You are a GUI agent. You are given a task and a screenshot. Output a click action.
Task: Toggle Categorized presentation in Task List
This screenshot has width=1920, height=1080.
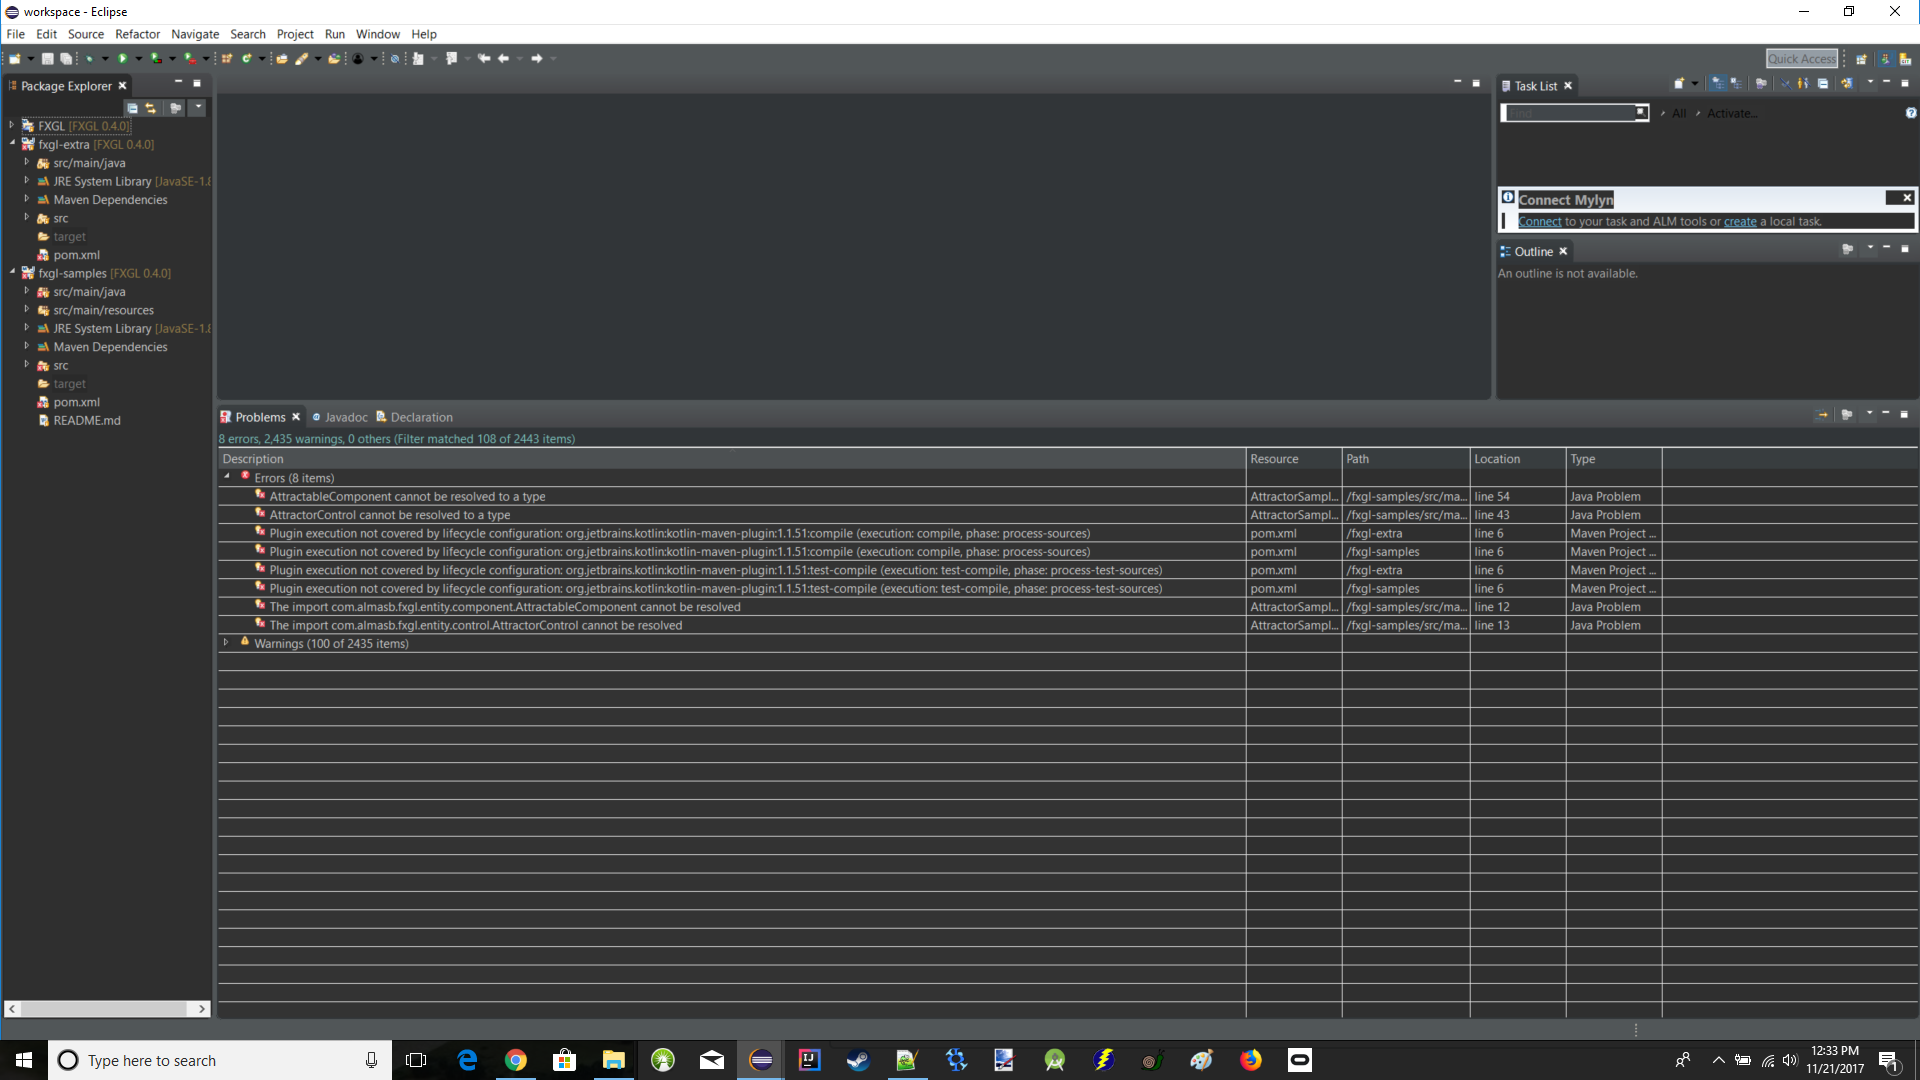point(1718,84)
